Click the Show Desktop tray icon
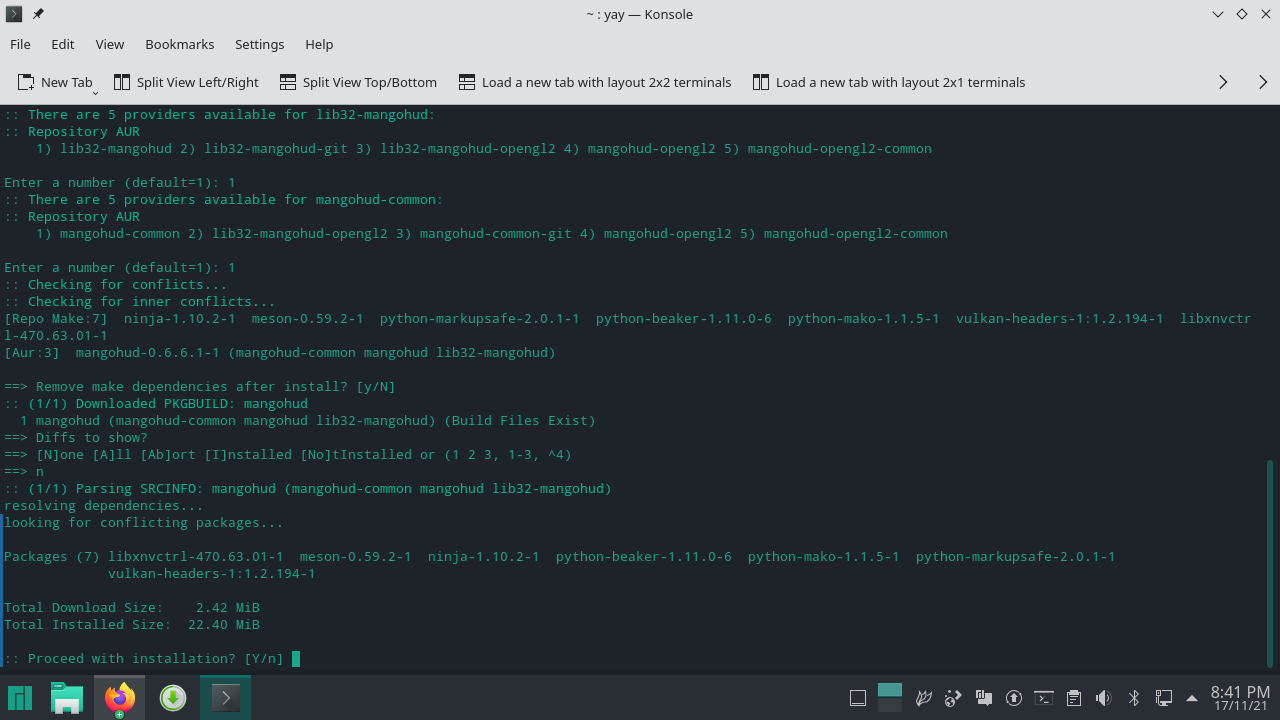1280x720 pixels. (x=857, y=698)
